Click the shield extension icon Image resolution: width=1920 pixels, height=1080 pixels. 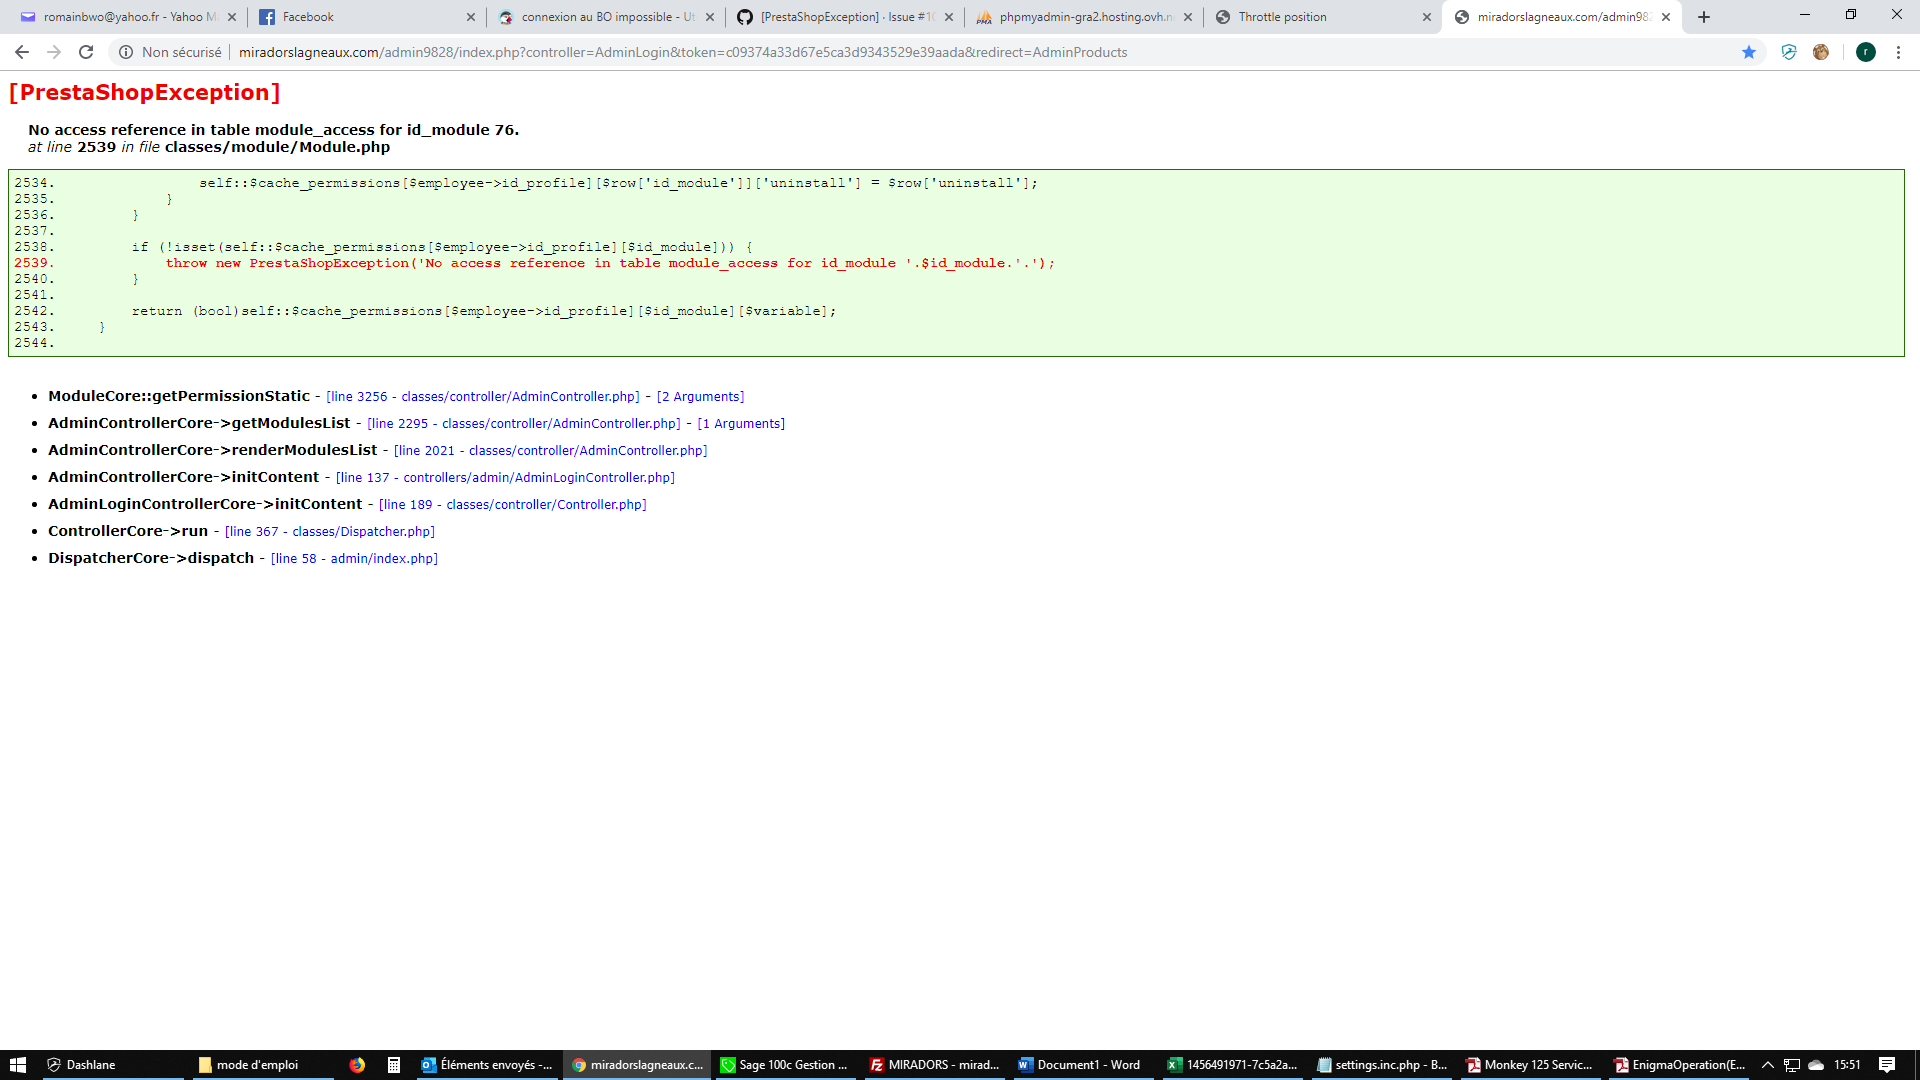click(x=1789, y=52)
